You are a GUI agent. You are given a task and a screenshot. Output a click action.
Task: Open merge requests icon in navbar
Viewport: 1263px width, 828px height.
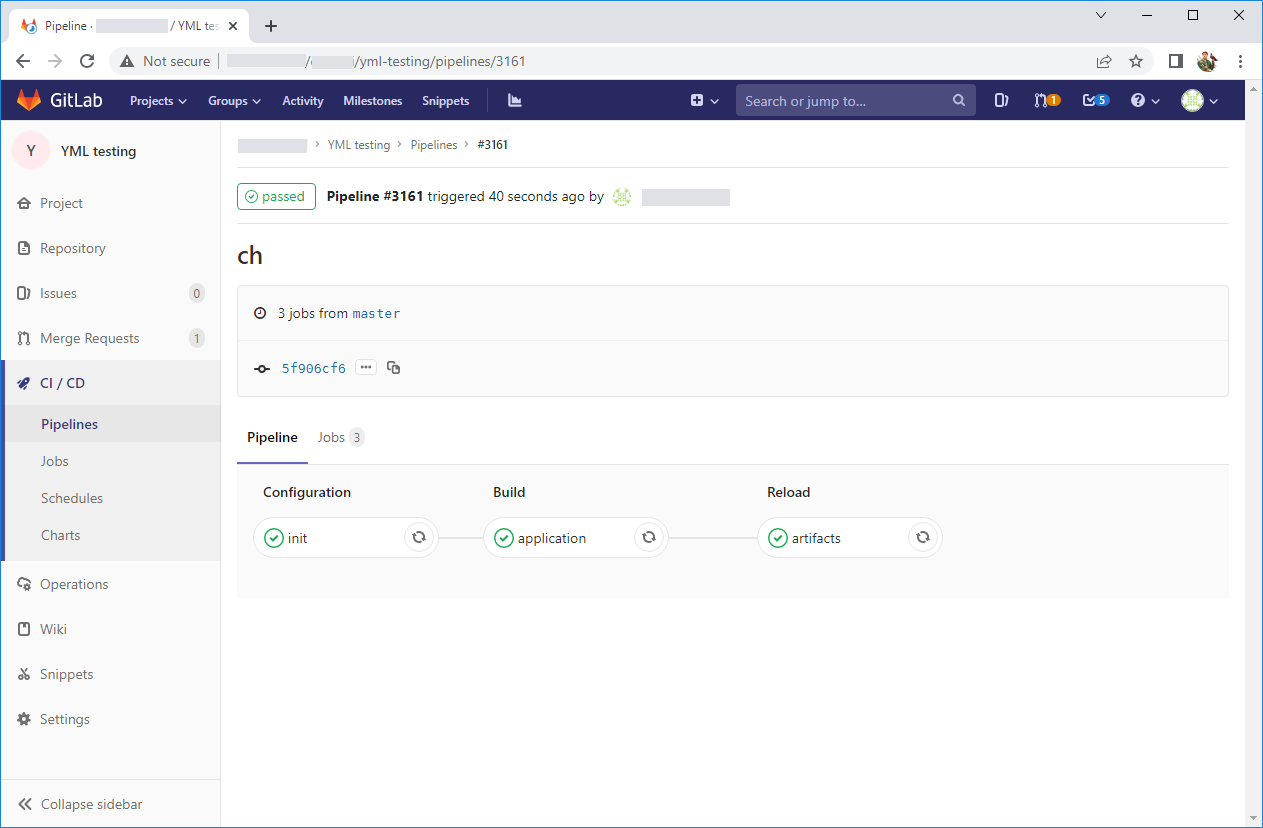(x=1046, y=101)
